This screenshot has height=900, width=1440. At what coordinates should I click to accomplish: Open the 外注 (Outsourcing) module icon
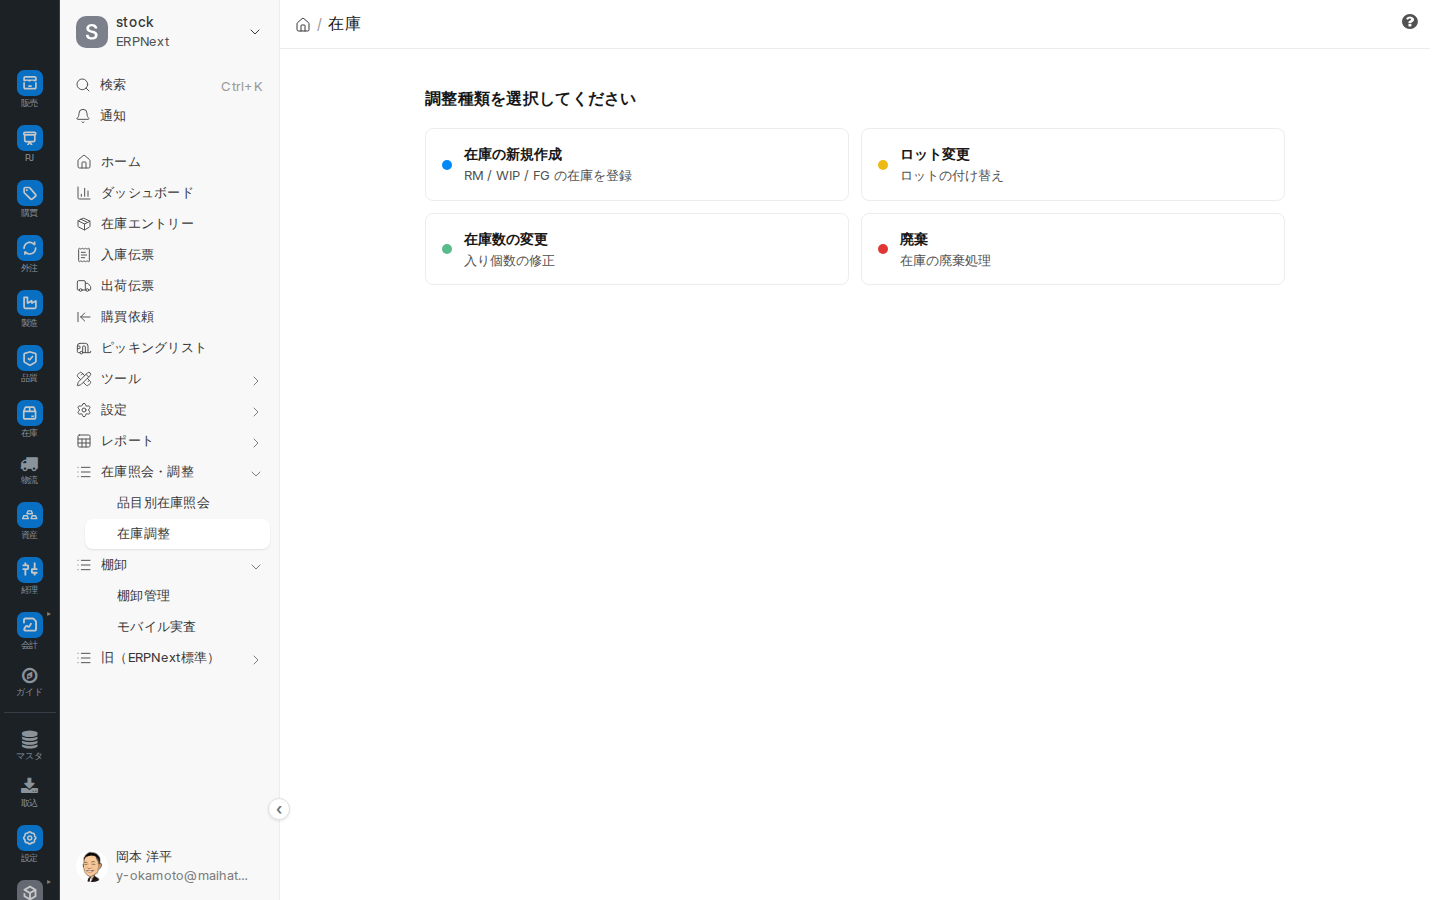30,248
